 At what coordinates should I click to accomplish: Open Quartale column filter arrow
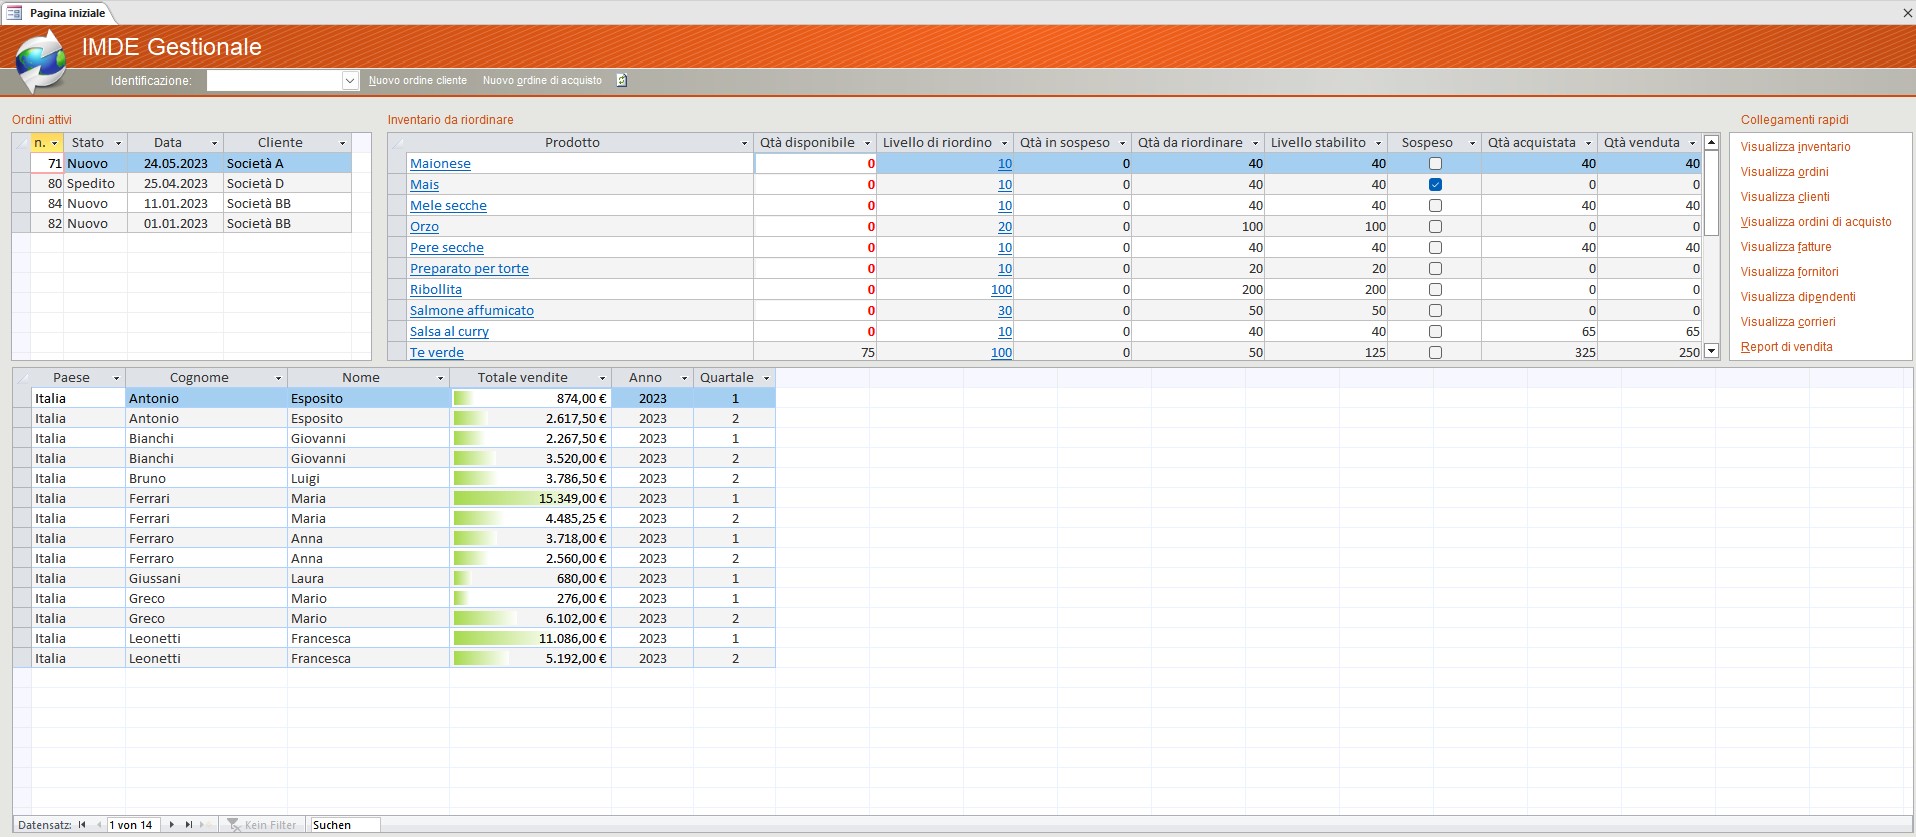click(x=766, y=378)
